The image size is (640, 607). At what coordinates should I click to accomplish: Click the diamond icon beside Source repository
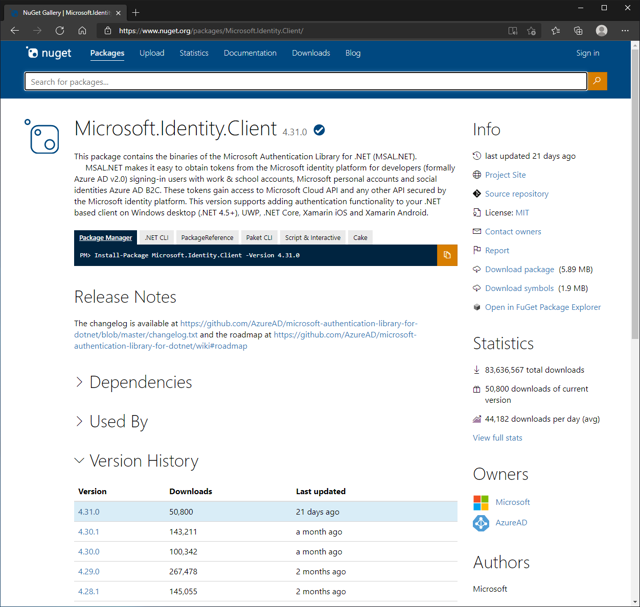(477, 193)
